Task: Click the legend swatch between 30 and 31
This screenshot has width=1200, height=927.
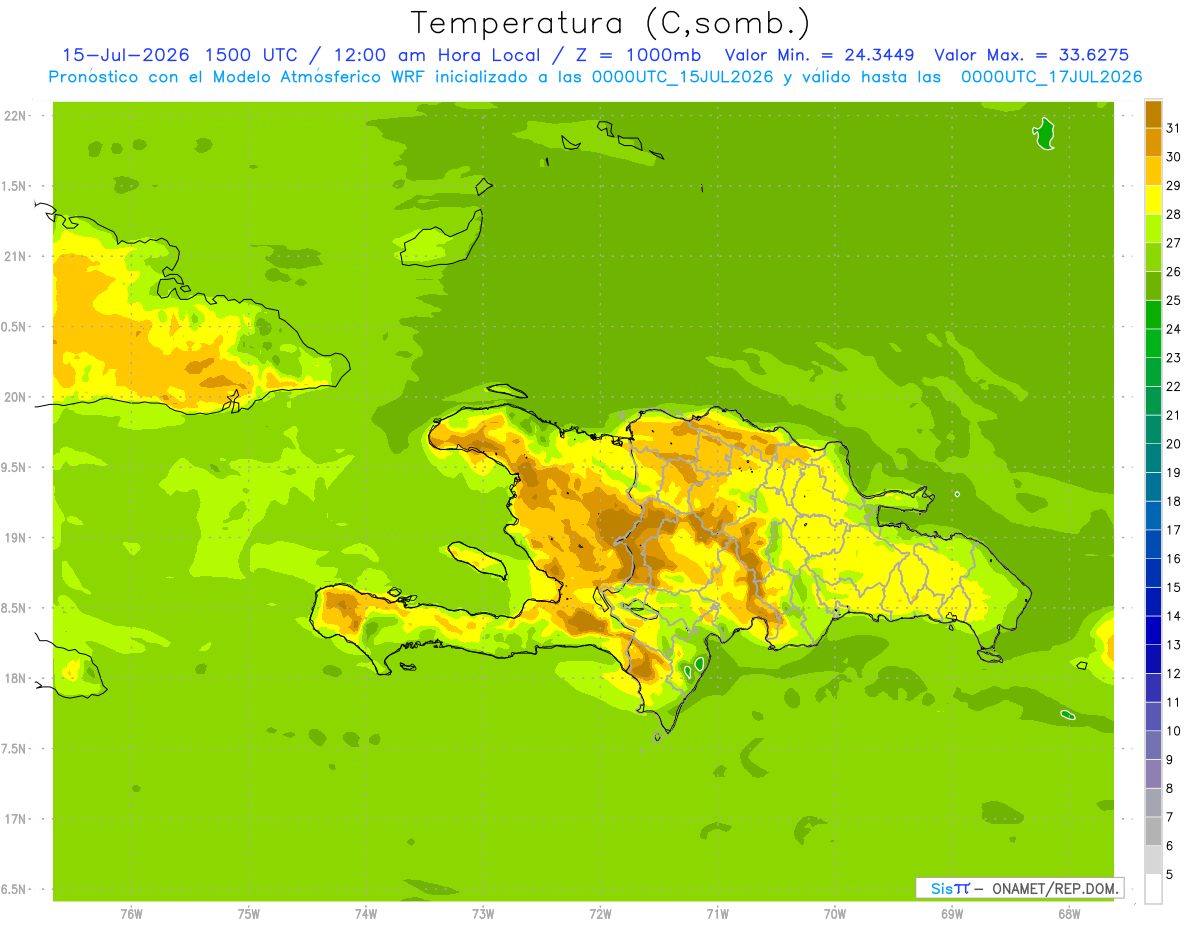Action: coord(1153,142)
